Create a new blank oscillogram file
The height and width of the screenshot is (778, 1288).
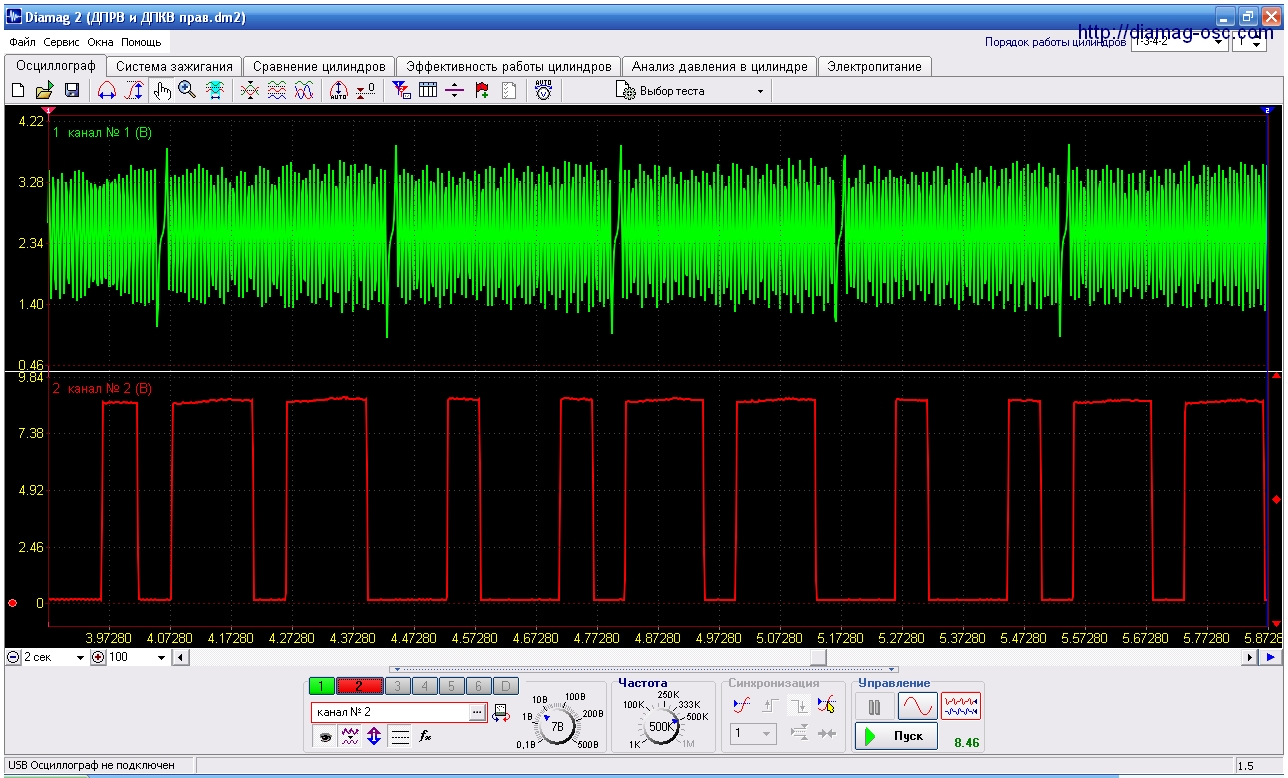pyautogui.click(x=18, y=91)
